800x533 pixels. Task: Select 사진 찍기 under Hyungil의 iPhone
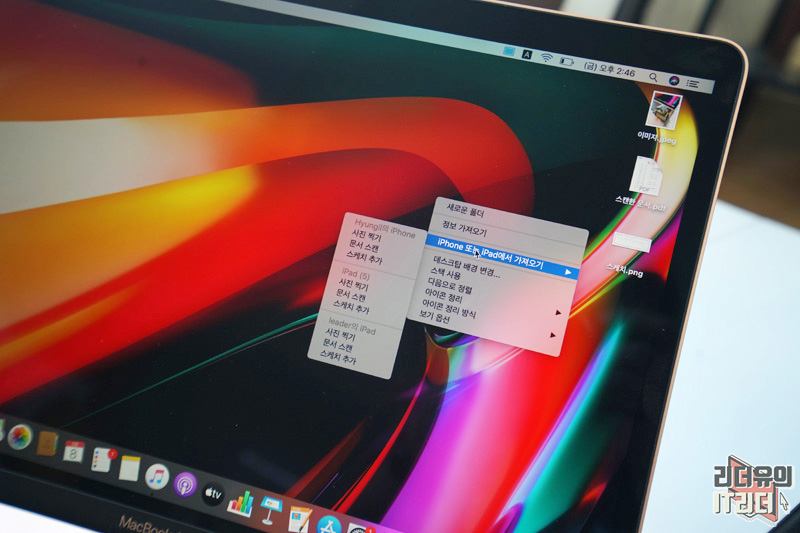(x=366, y=236)
